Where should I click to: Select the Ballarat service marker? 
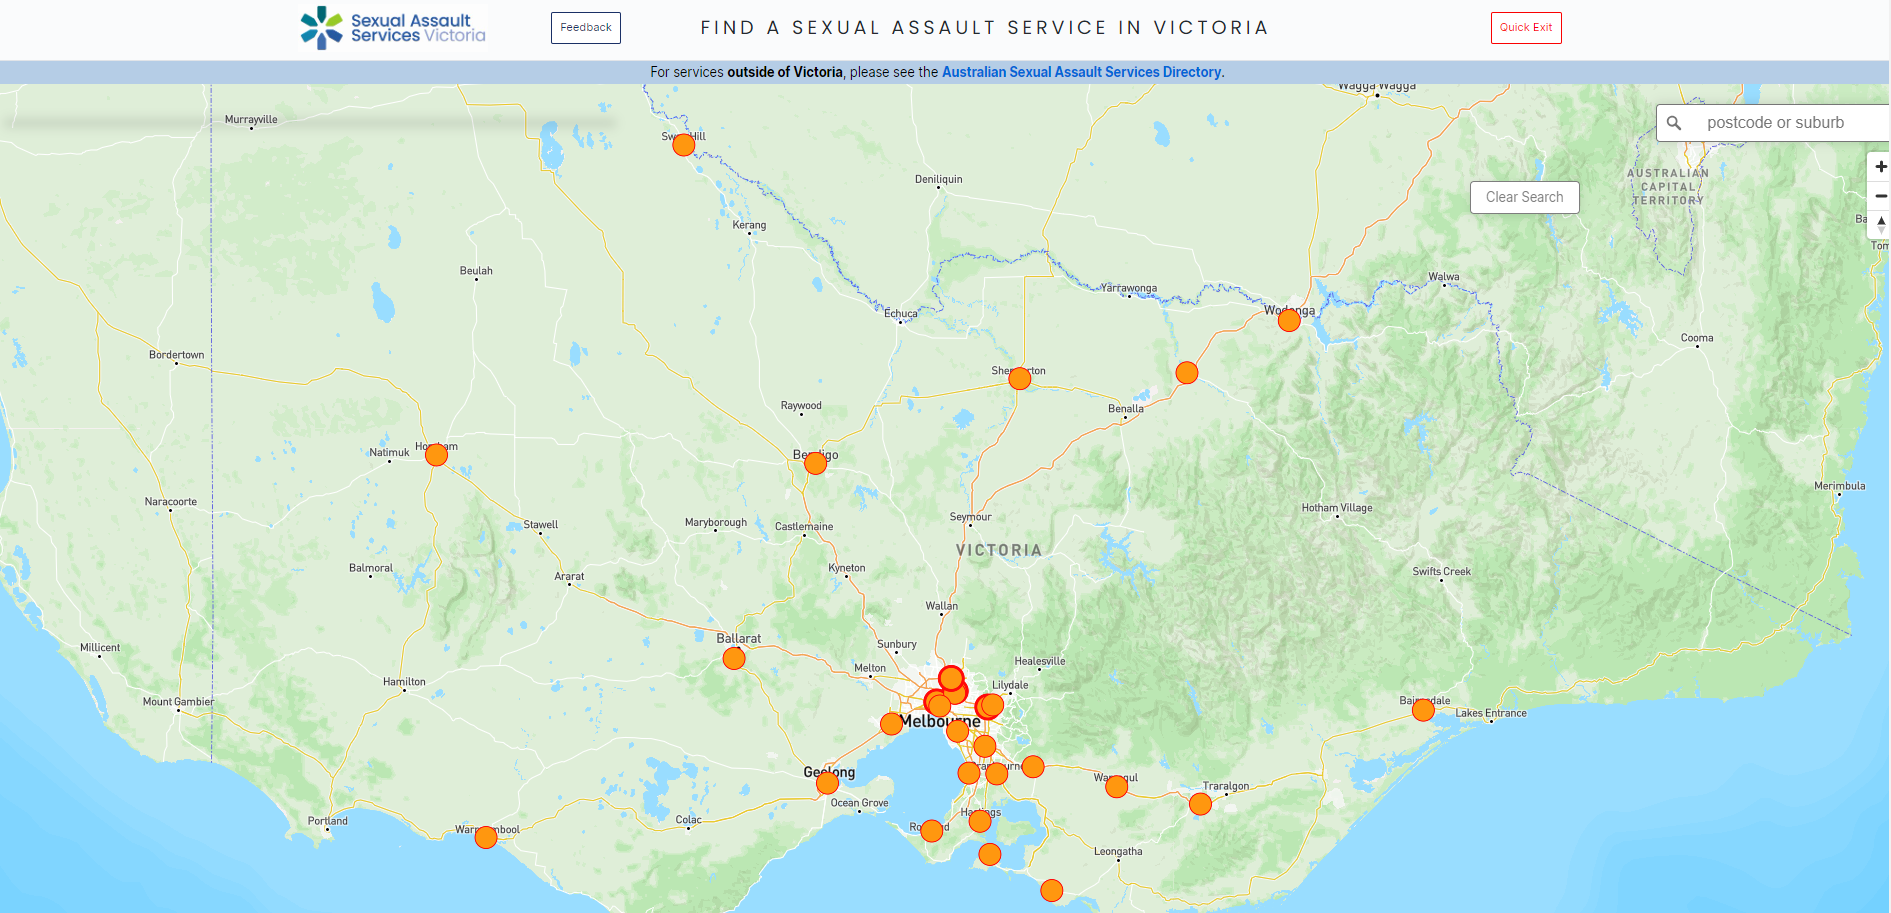click(734, 658)
